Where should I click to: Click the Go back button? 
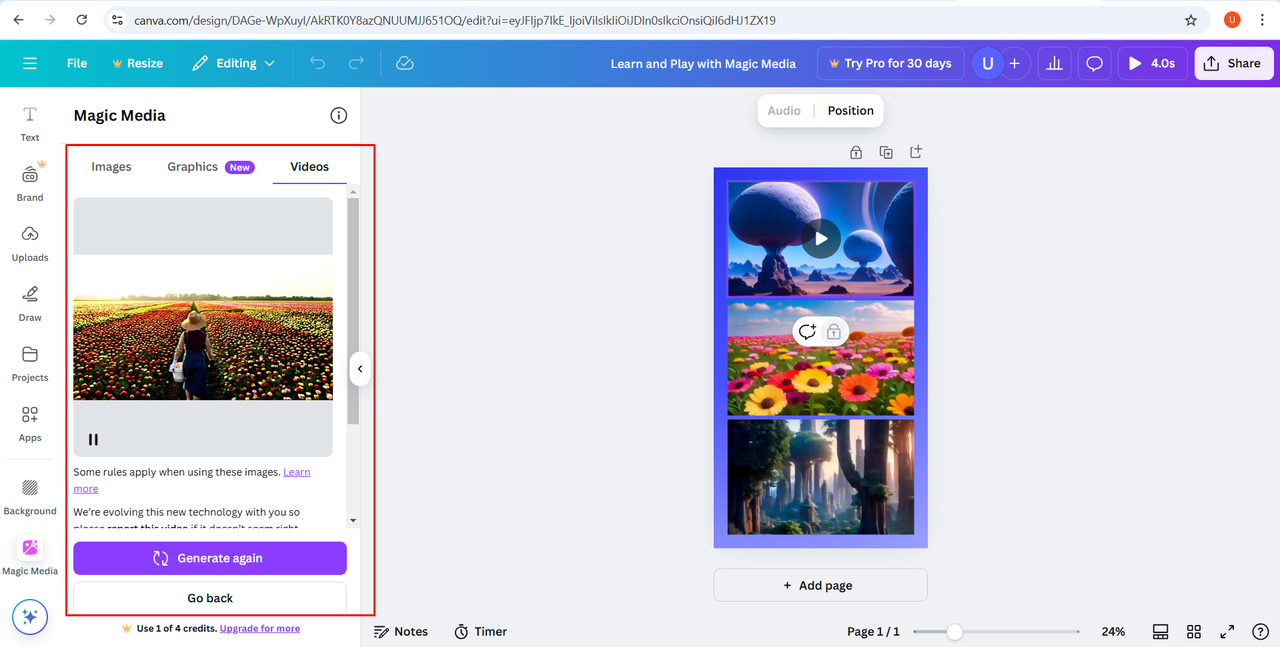210,598
